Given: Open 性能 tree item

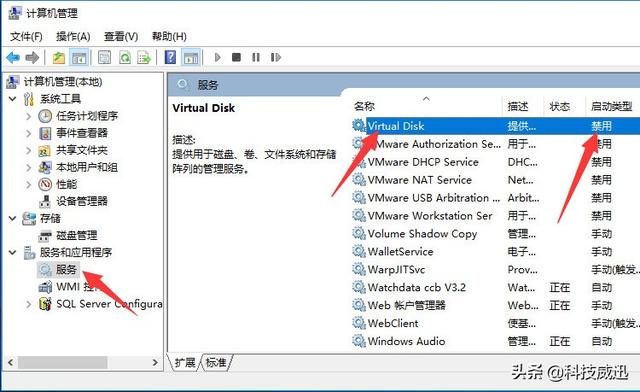Looking at the screenshot, I should coord(67,184).
